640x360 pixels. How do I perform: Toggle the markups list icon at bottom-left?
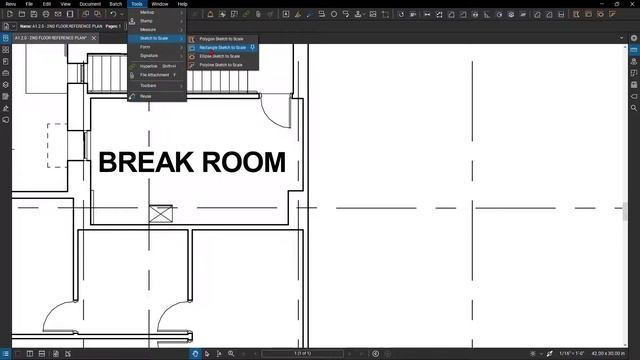(5, 354)
